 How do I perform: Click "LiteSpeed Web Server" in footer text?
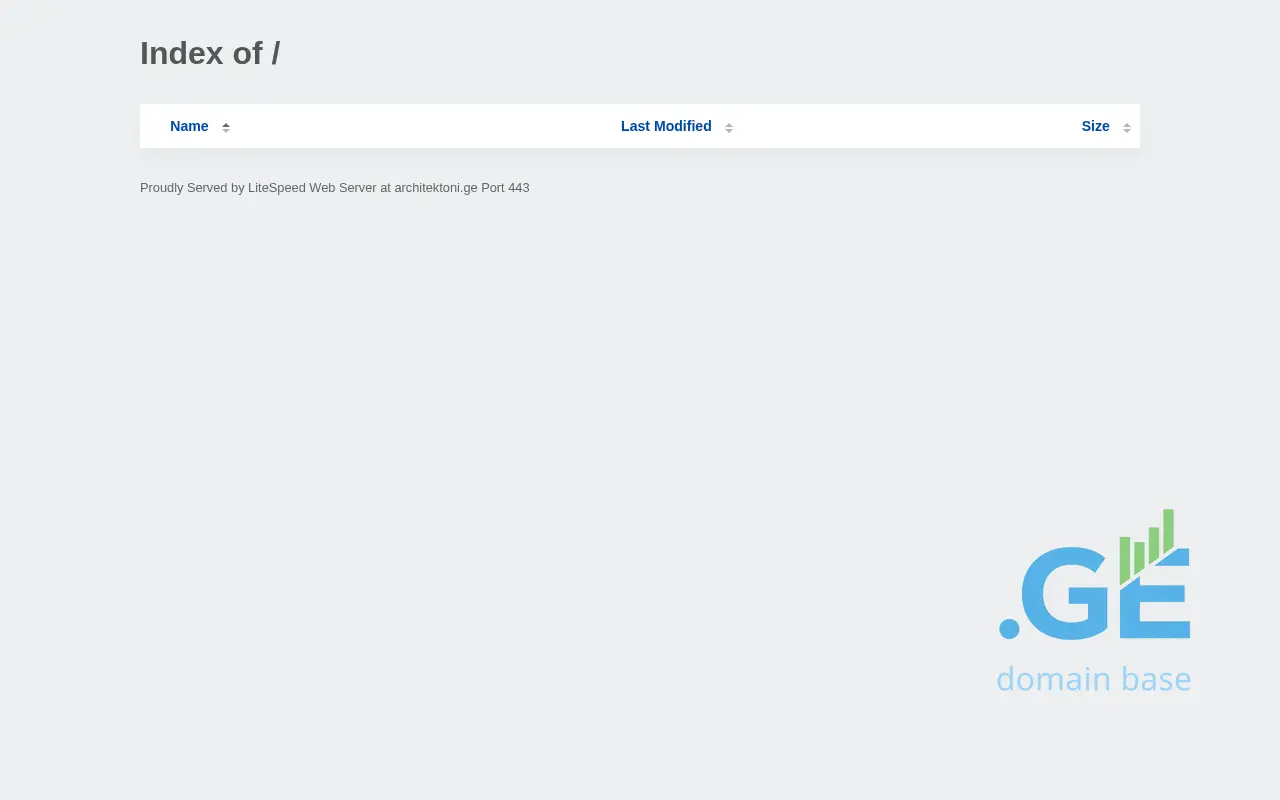point(312,187)
